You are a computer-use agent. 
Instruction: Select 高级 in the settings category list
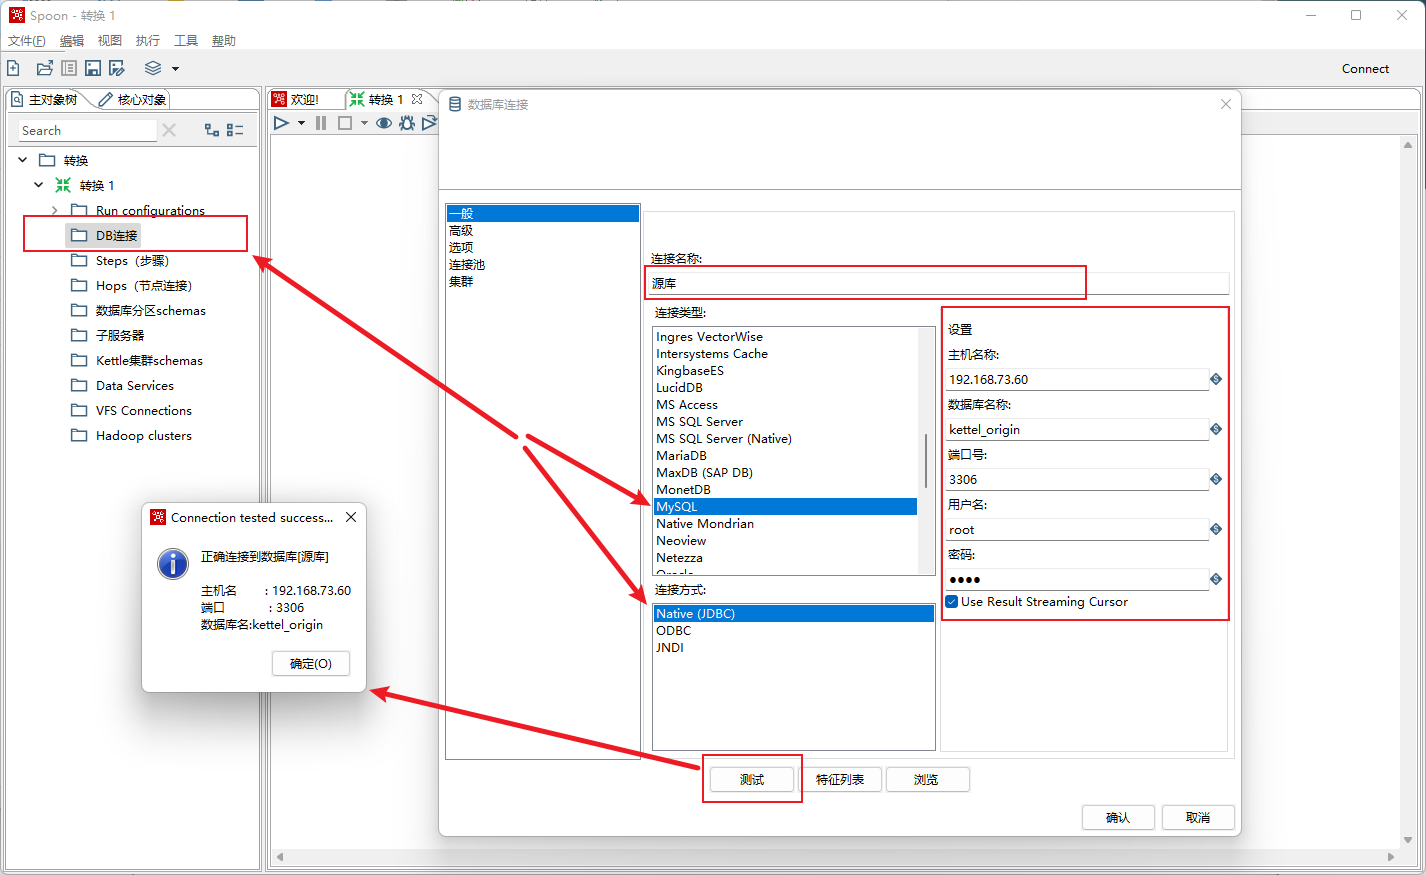tap(461, 231)
